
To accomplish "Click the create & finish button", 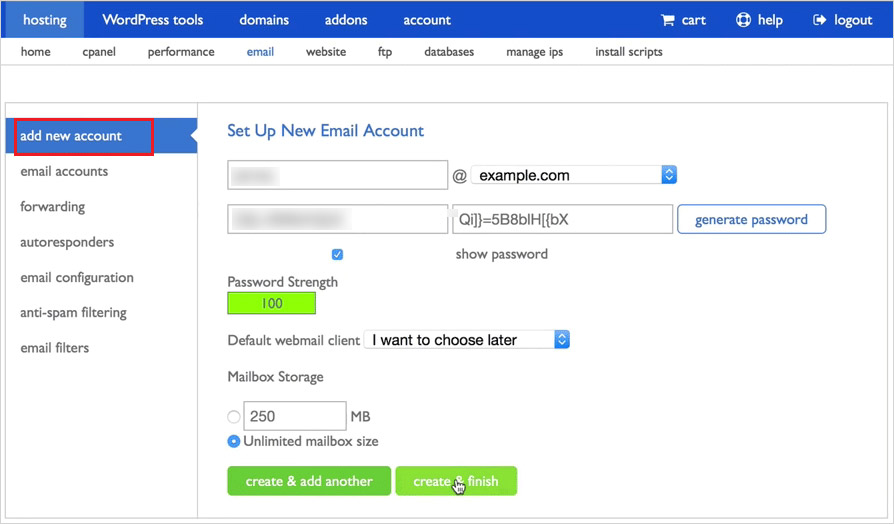I will [x=456, y=481].
